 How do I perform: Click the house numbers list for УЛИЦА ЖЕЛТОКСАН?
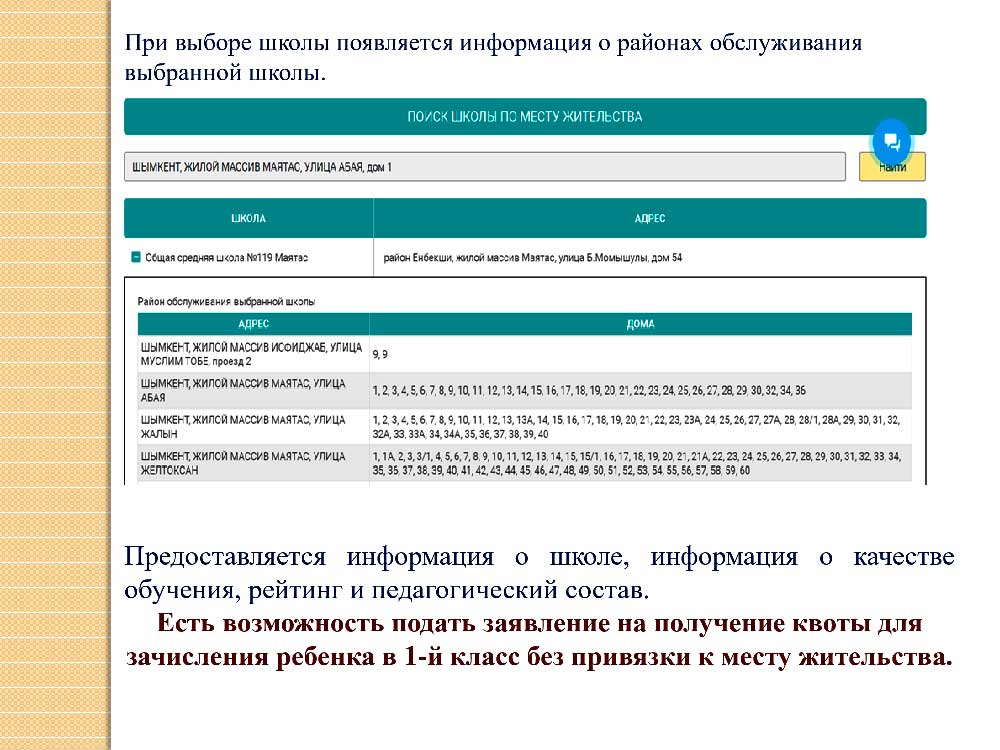pos(635,463)
